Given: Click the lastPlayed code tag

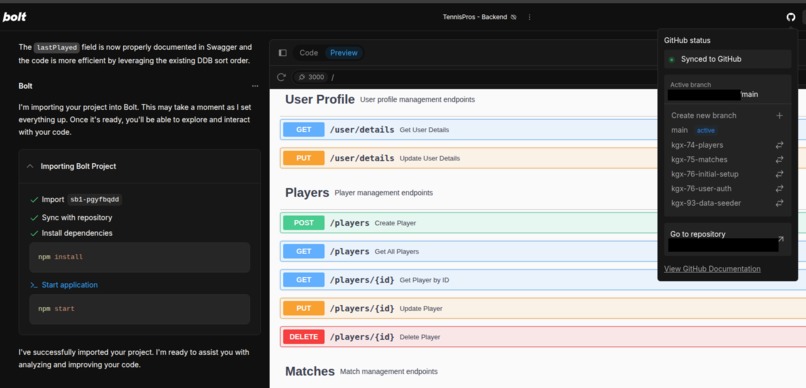Looking at the screenshot, I should coord(57,47).
